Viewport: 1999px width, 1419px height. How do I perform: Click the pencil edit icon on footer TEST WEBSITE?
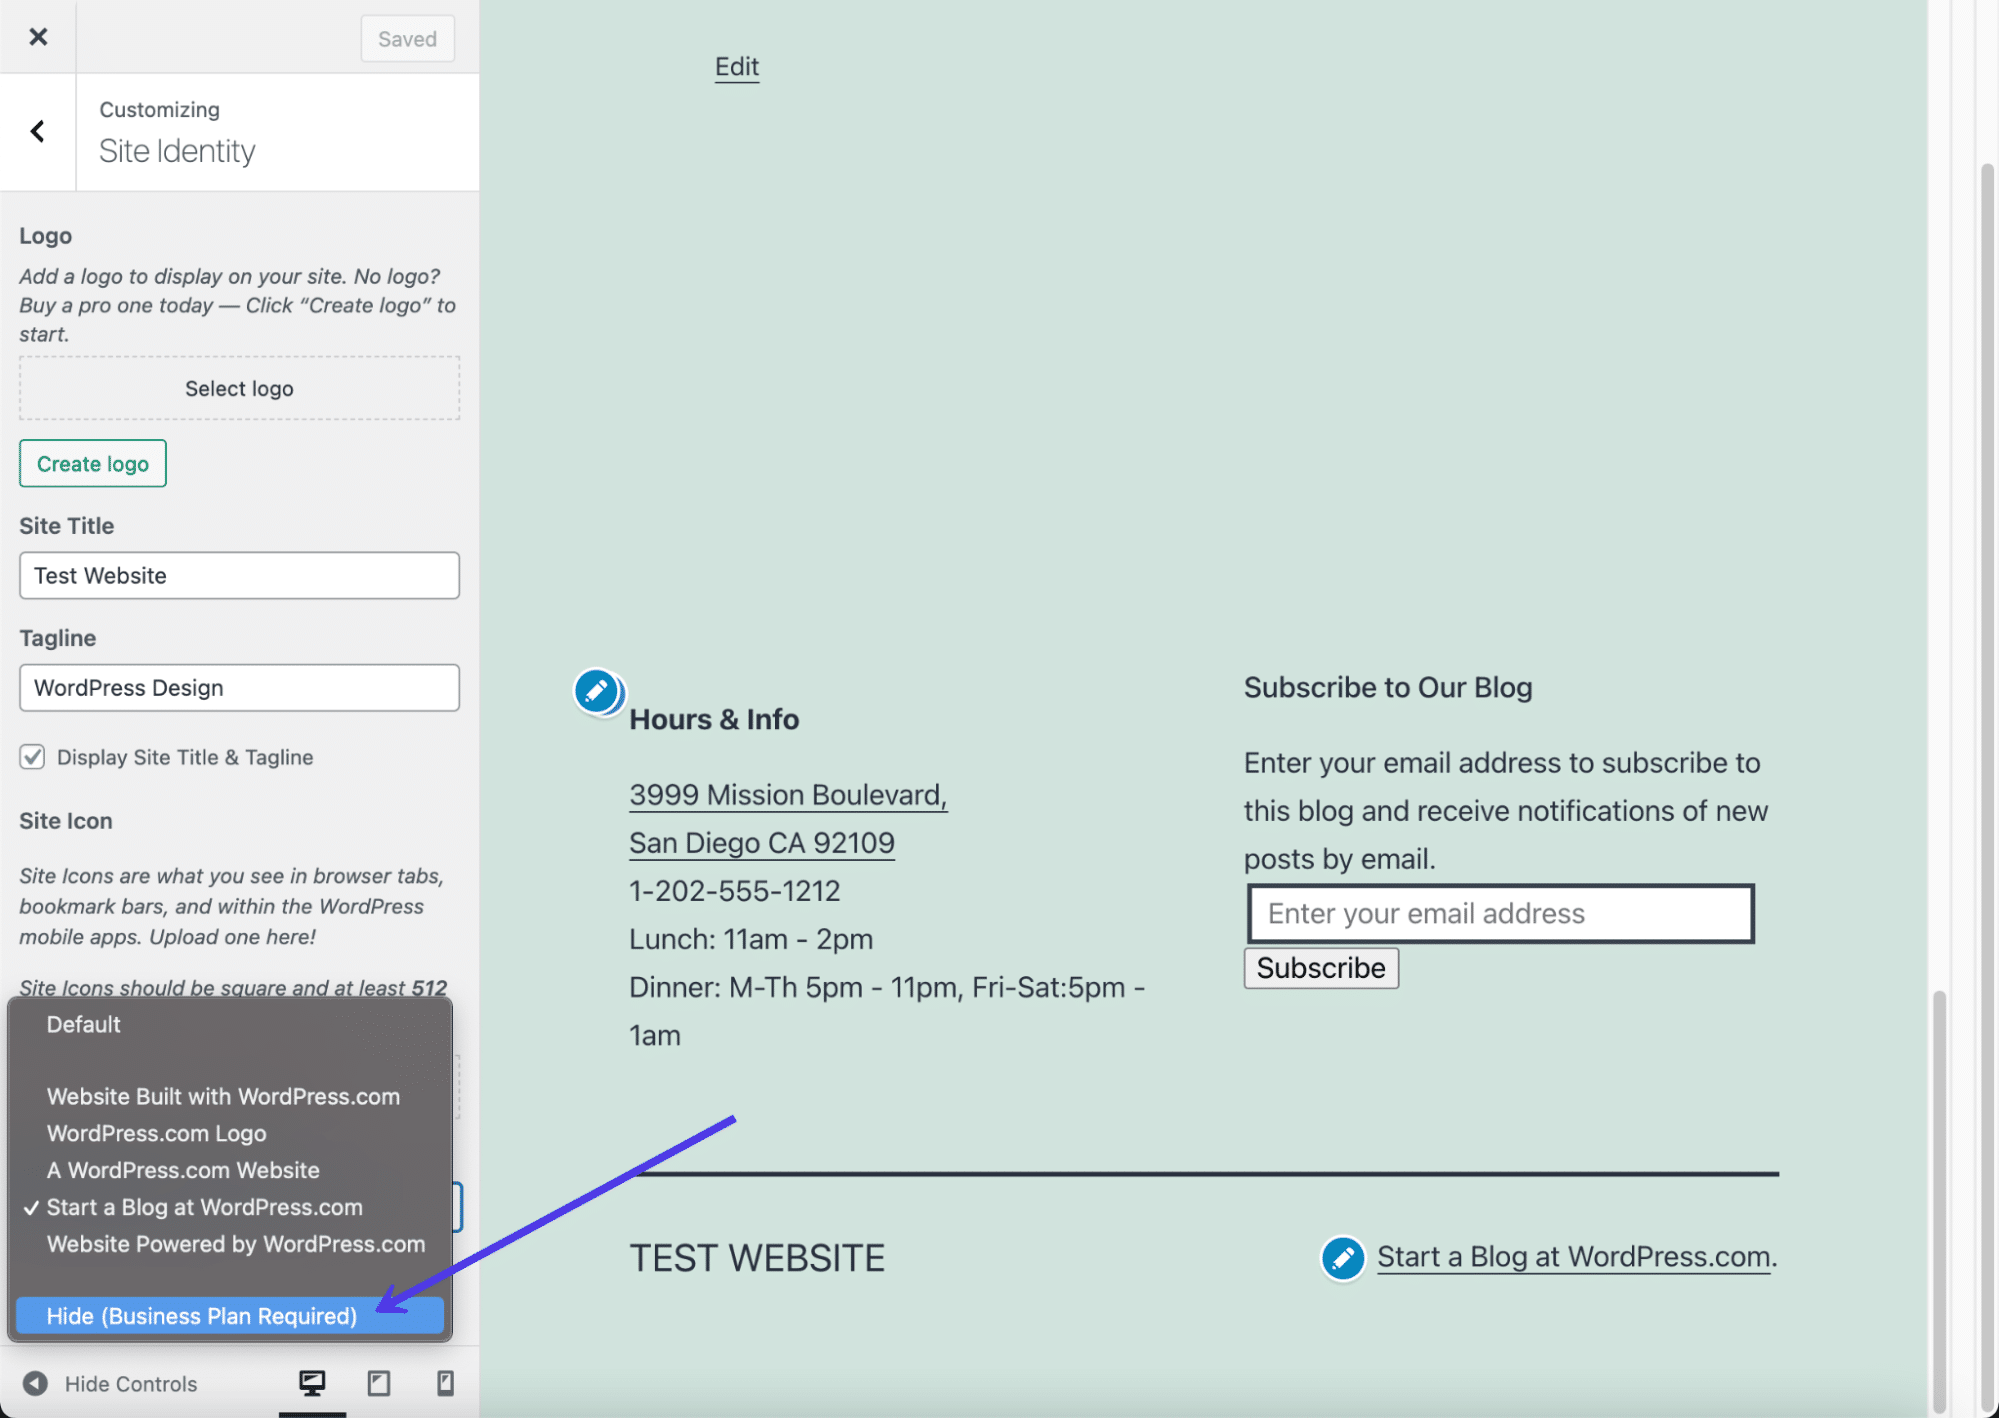(1340, 1256)
